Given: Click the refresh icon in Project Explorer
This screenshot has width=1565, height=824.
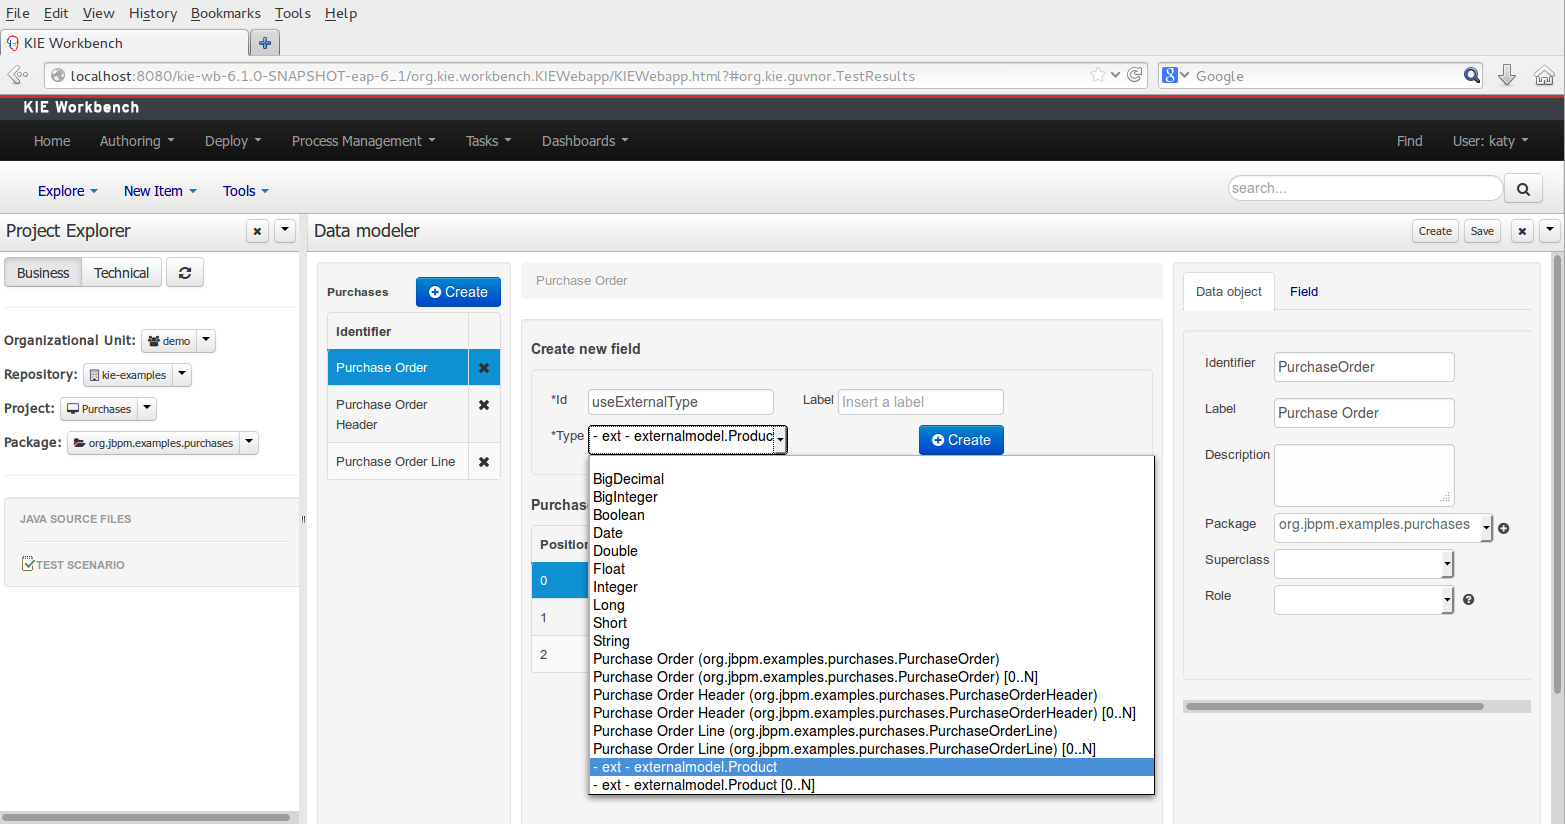Looking at the screenshot, I should (x=185, y=273).
